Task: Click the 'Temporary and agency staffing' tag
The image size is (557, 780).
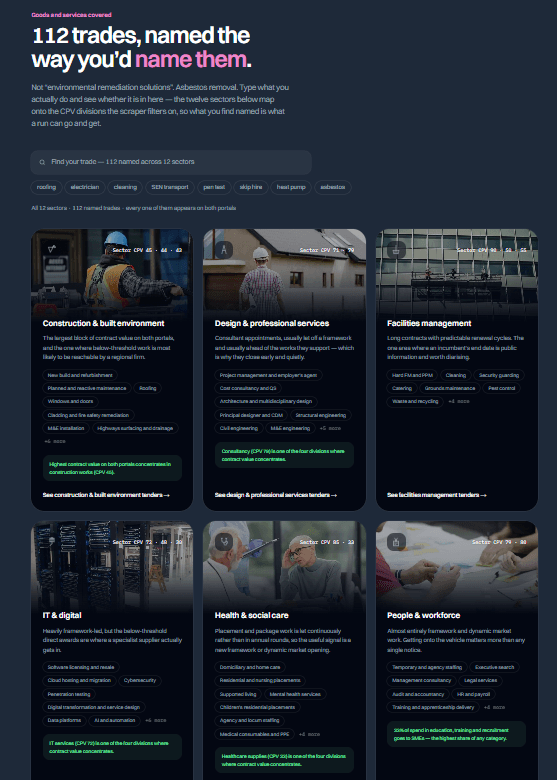Action: (x=427, y=667)
